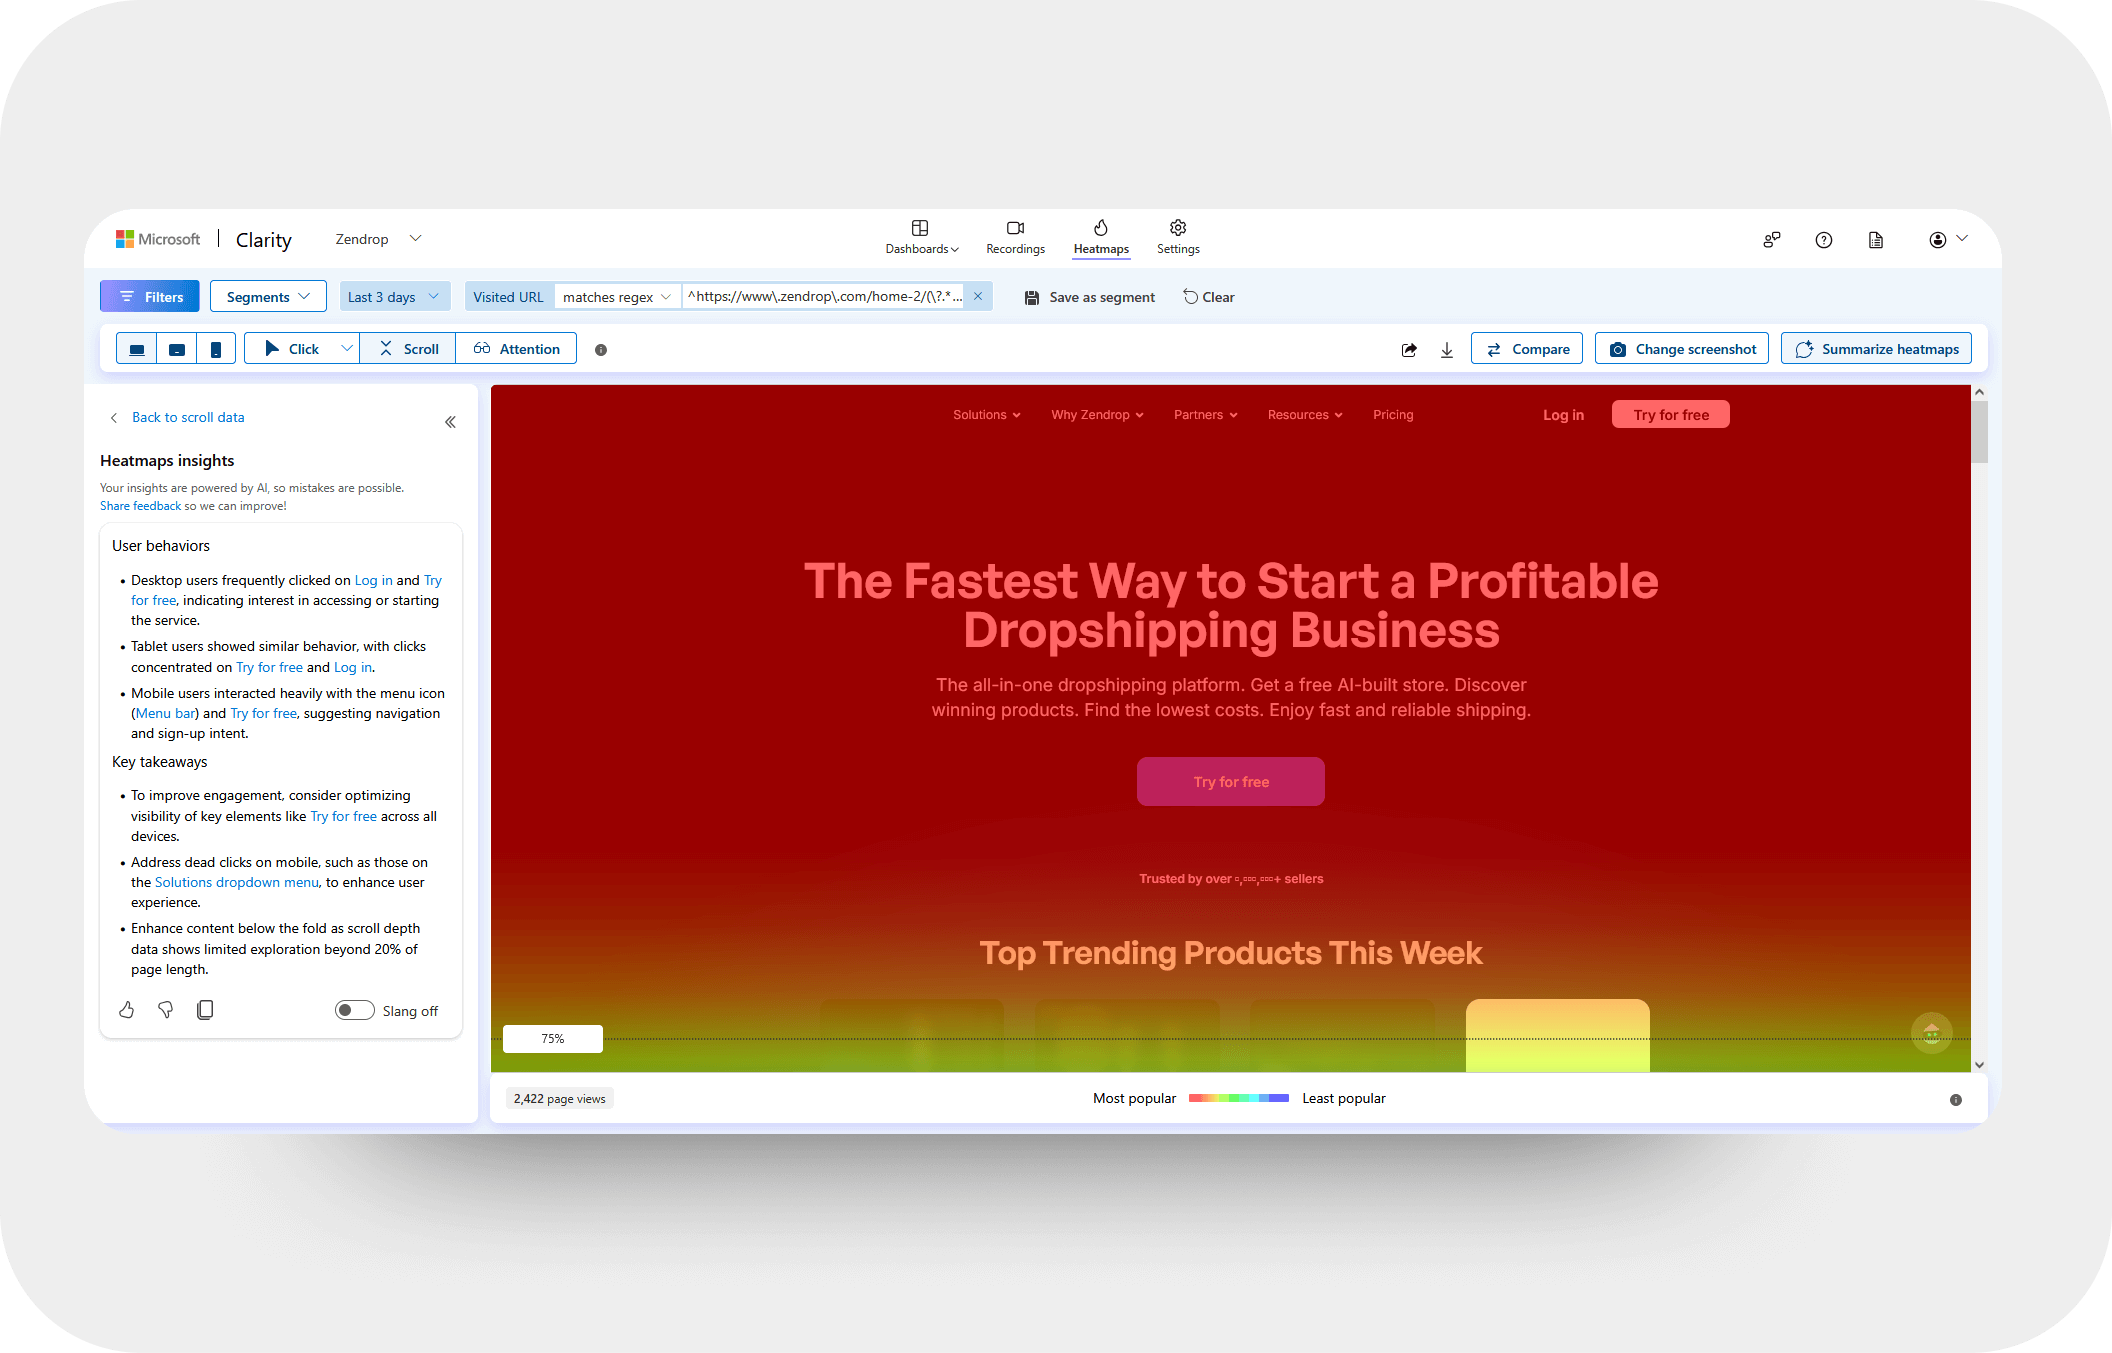Click the thumbs up feedback icon
2112x1353 pixels.
pos(127,1010)
